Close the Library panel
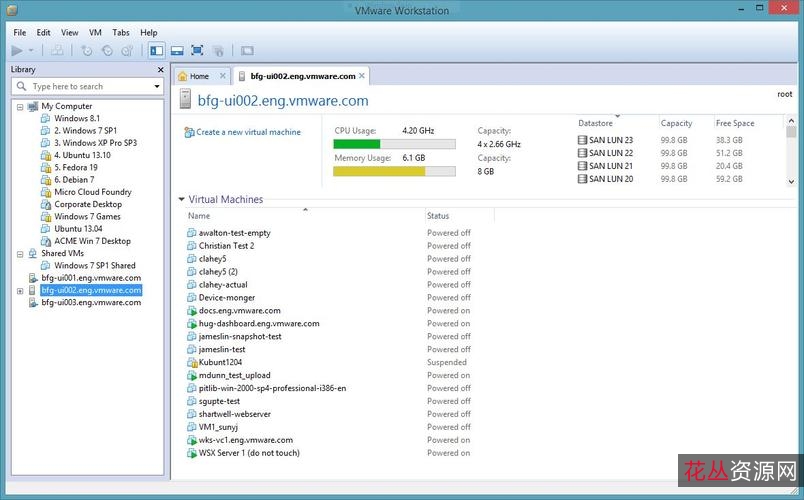The height and width of the screenshot is (500, 804). (x=160, y=70)
